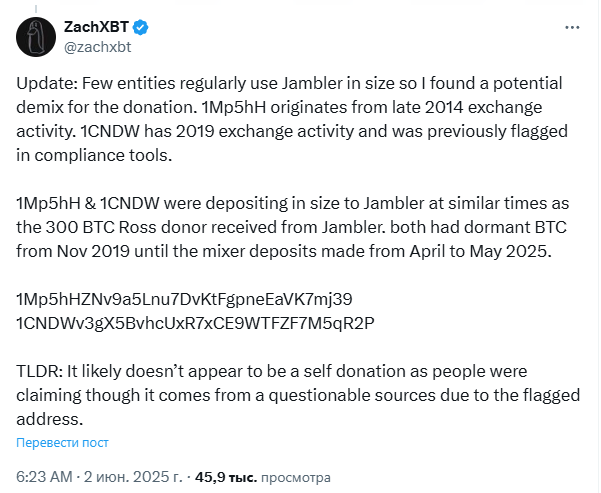Click the first Update paragraph text
This screenshot has width=601, height=493.
292,119
